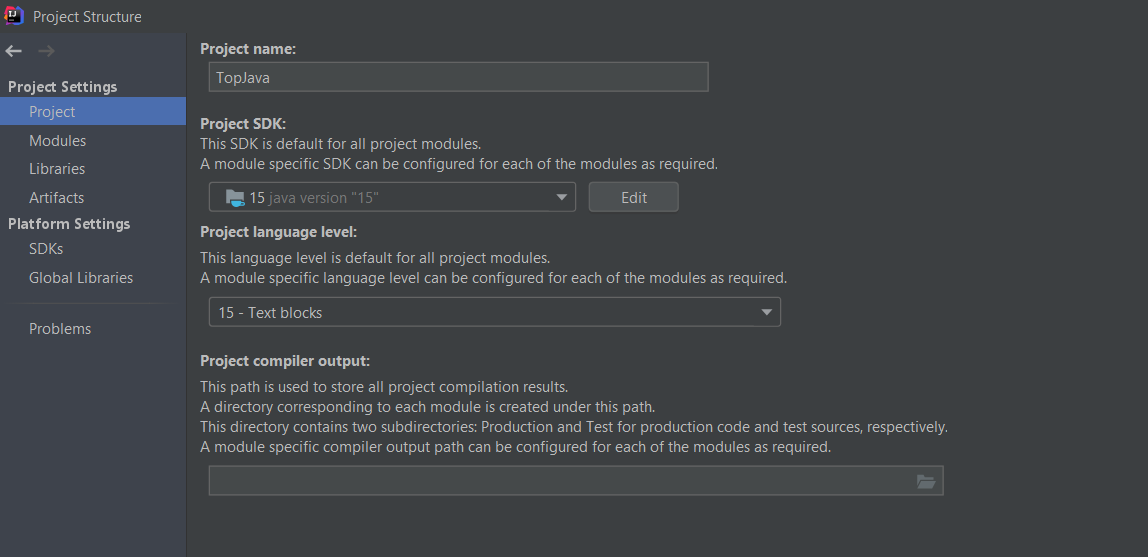Select Project in the settings list
The height and width of the screenshot is (557, 1148).
52,112
